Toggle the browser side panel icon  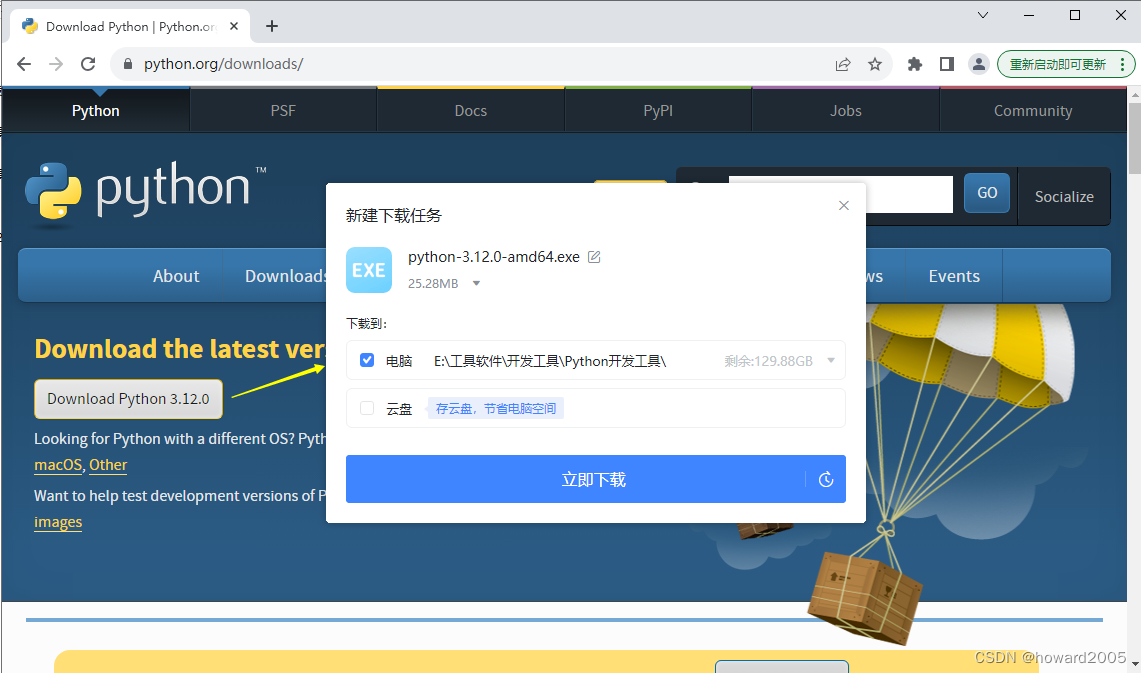click(x=947, y=64)
